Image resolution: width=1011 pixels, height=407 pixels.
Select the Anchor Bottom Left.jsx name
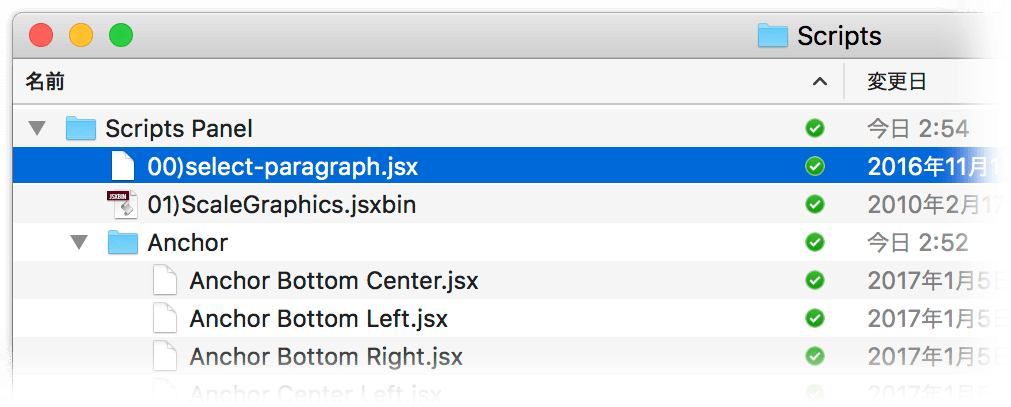click(x=319, y=319)
